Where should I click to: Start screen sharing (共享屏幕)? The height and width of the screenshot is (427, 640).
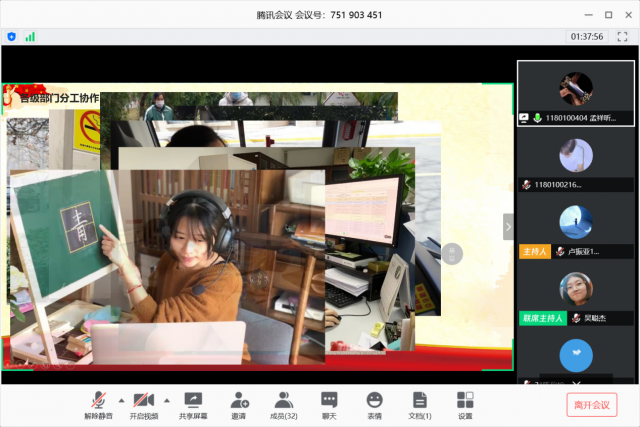point(194,403)
